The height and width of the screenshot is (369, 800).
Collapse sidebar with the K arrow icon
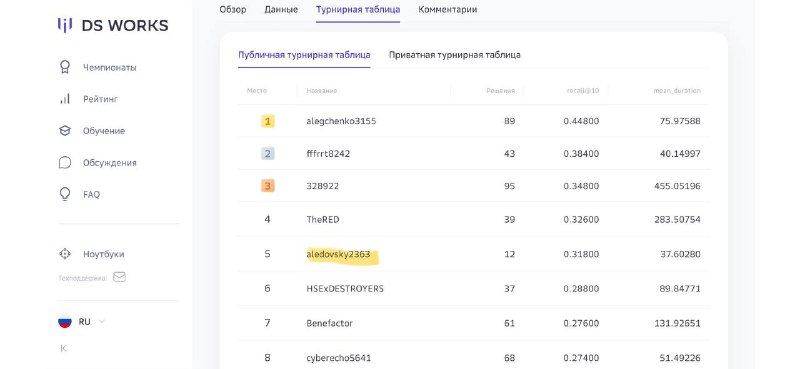click(64, 349)
